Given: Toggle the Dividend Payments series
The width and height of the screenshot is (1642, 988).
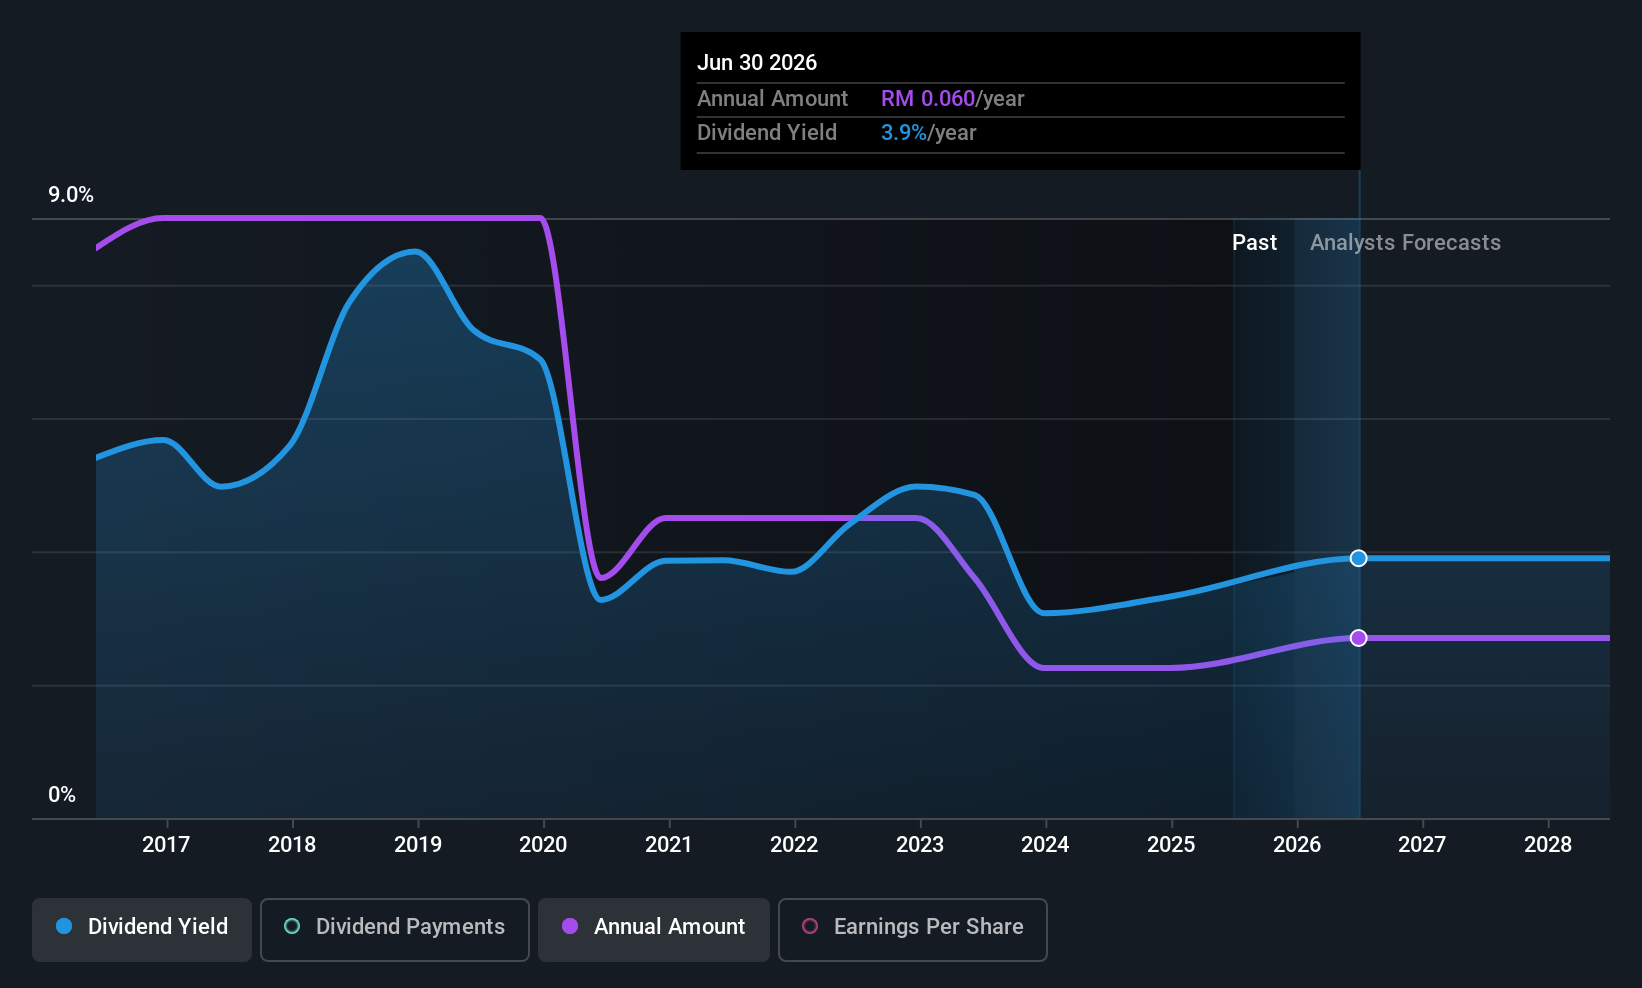Looking at the screenshot, I should tap(395, 930).
